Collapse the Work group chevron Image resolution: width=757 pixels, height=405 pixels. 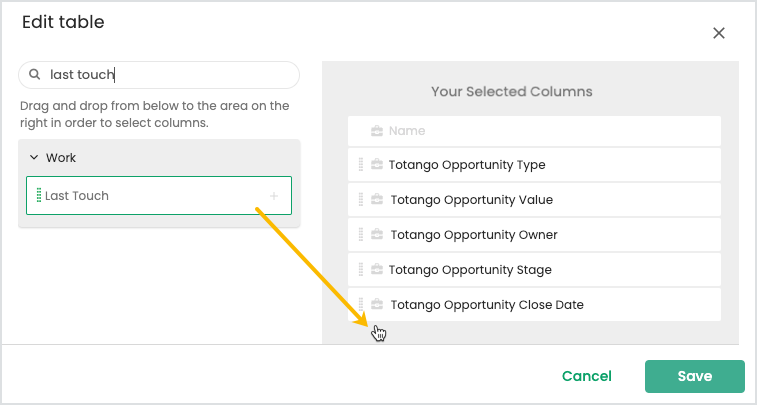pos(34,157)
